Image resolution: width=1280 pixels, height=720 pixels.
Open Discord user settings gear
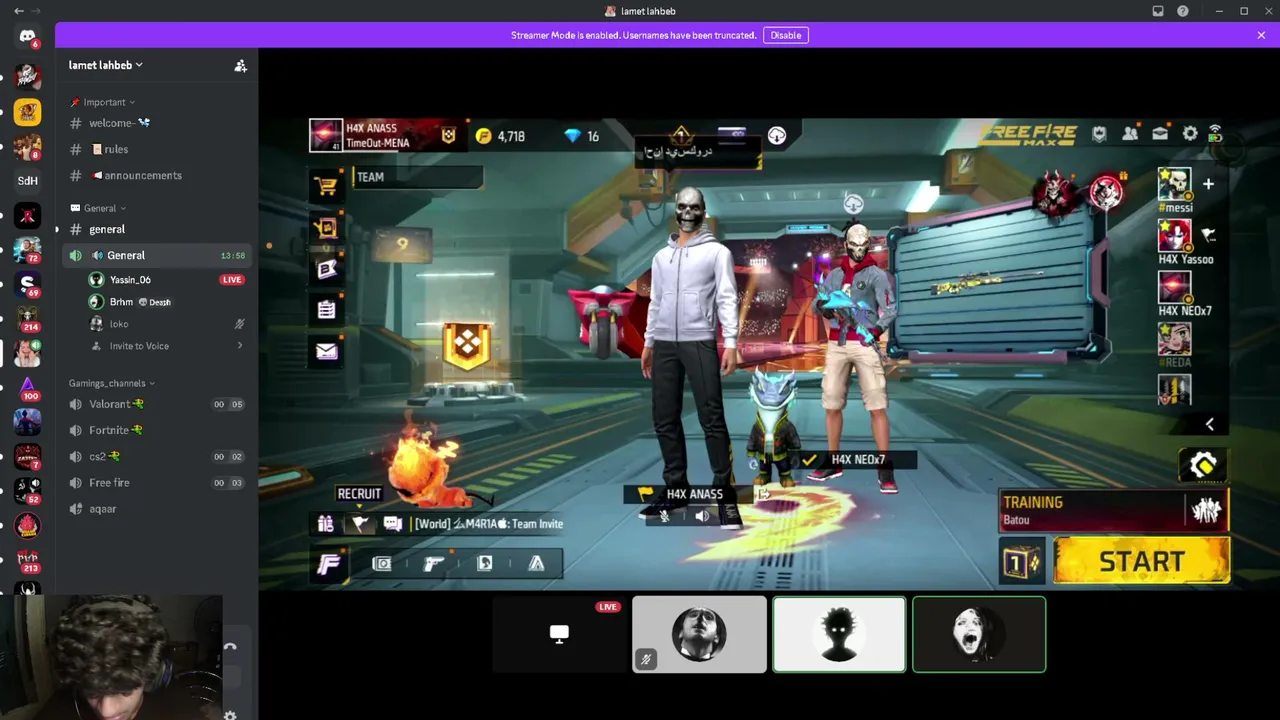coord(230,715)
